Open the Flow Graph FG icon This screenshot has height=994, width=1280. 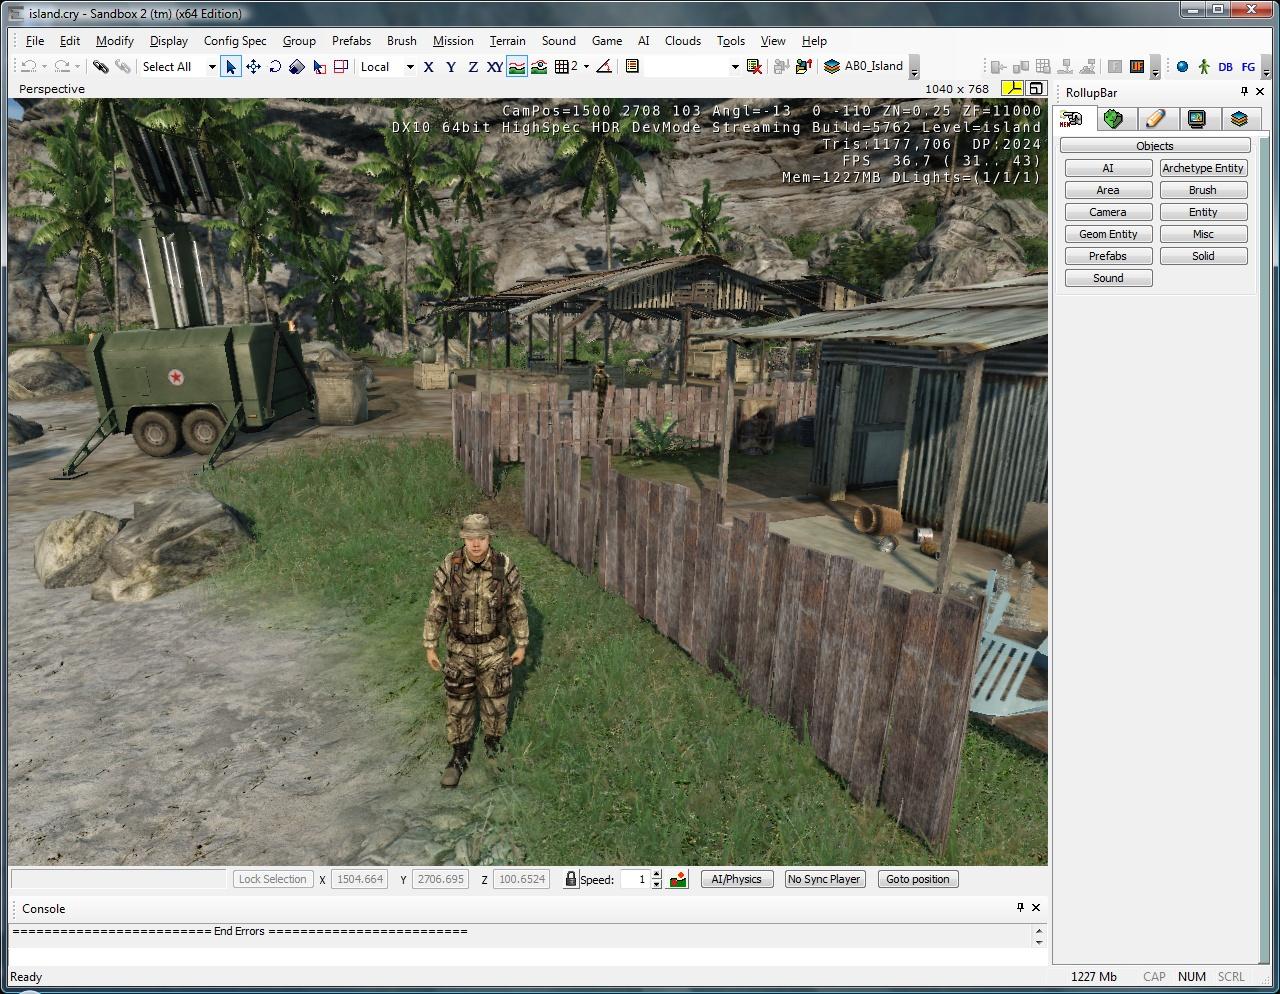tap(1248, 67)
